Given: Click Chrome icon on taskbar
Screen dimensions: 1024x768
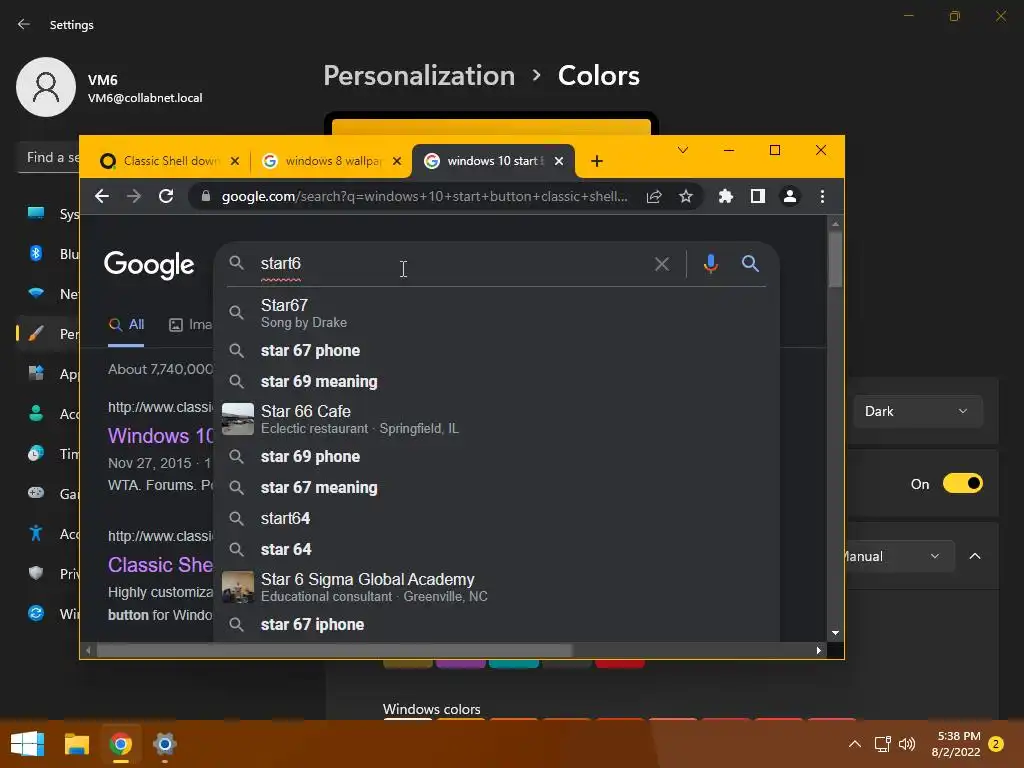Looking at the screenshot, I should pos(121,744).
